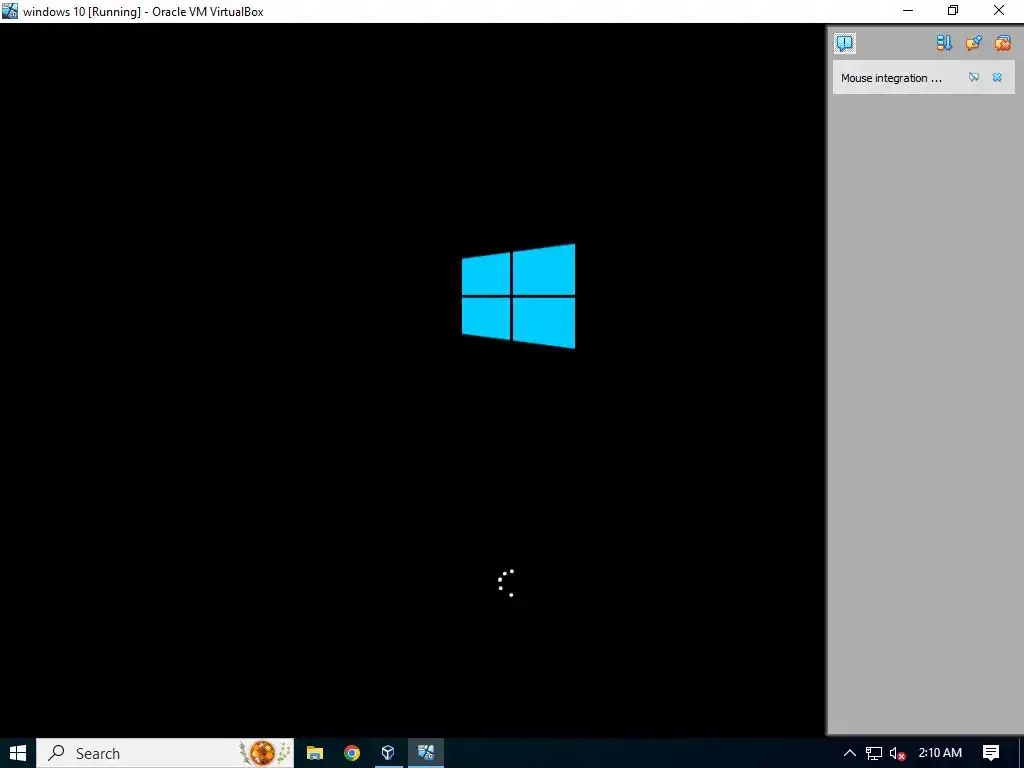This screenshot has height=768, width=1024.
Task: Click the Windows logo in the guest screen
Action: tap(519, 296)
